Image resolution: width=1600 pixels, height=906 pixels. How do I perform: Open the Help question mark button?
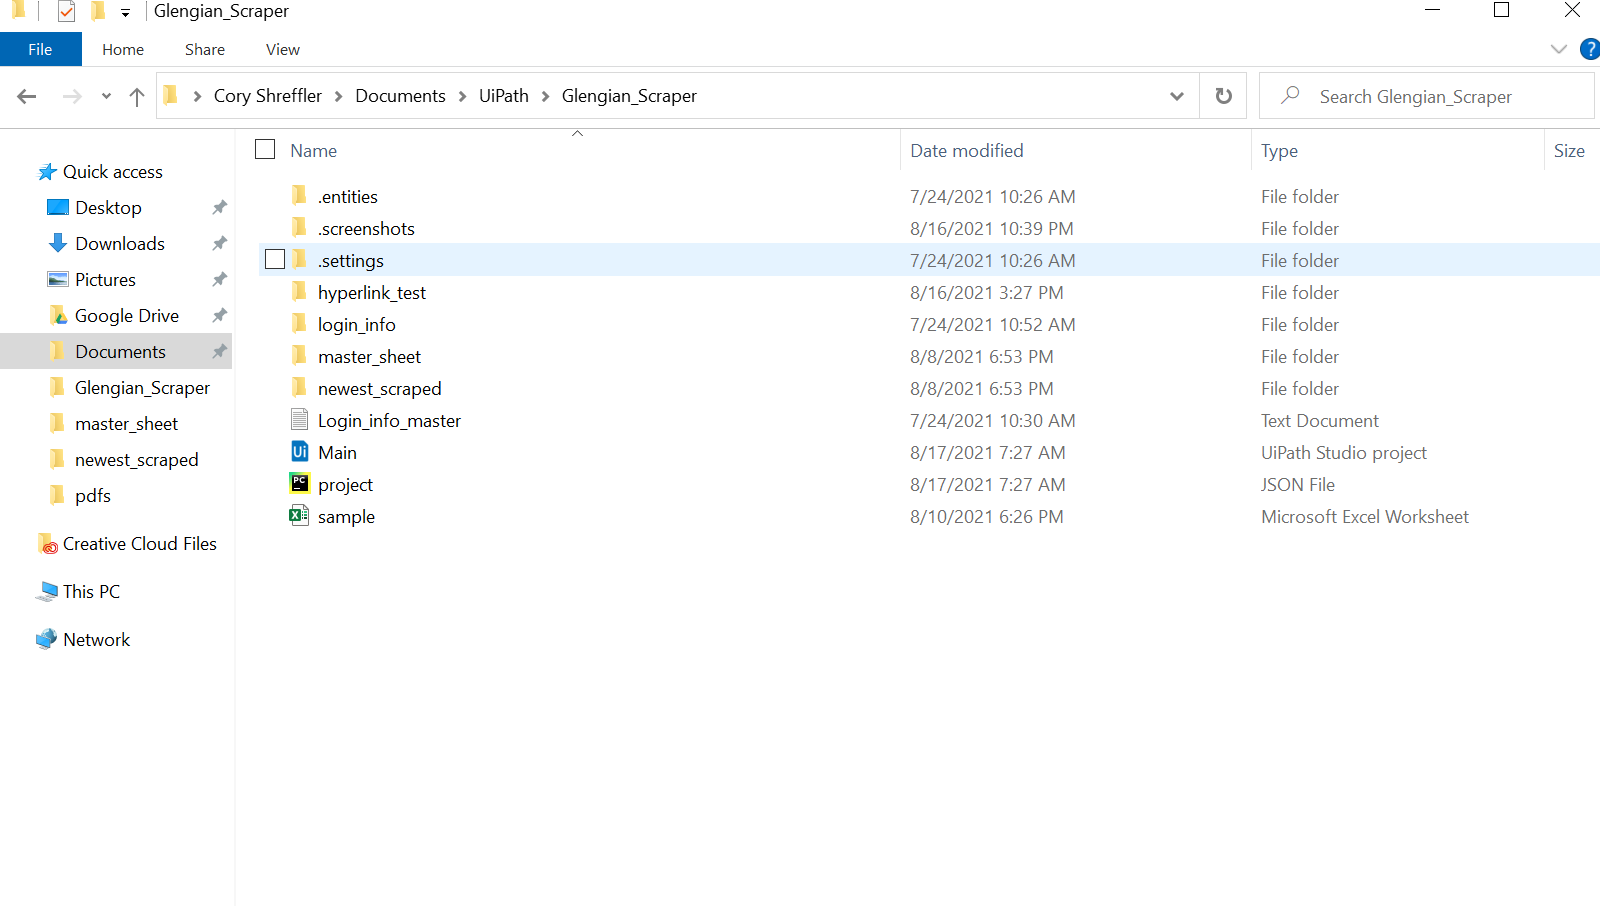tap(1590, 48)
